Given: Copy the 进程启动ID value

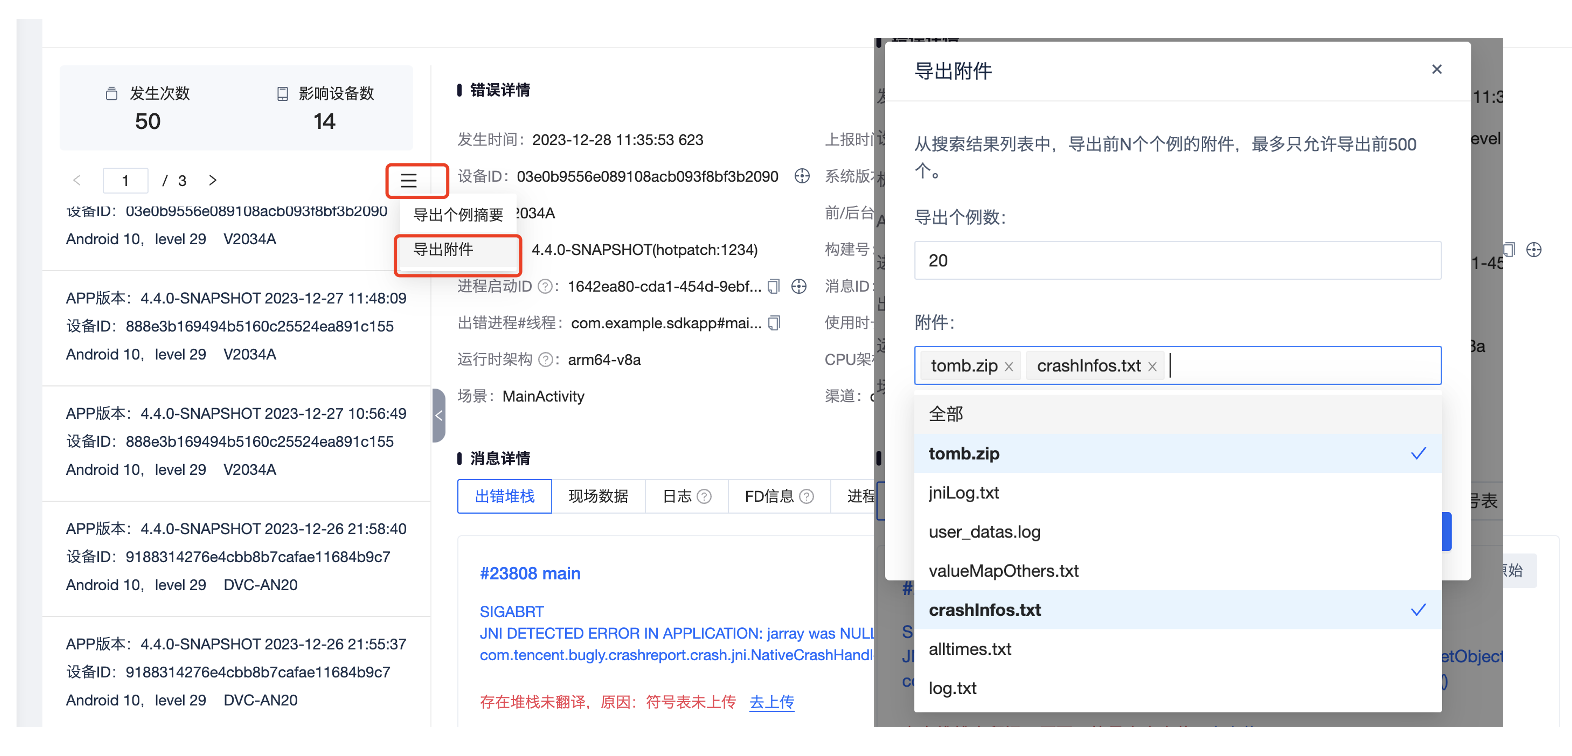Looking at the screenshot, I should point(774,287).
